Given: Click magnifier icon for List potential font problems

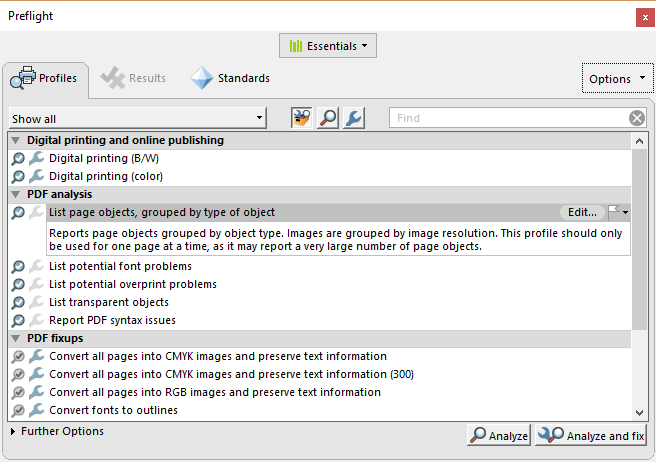Looking at the screenshot, I should (x=18, y=267).
